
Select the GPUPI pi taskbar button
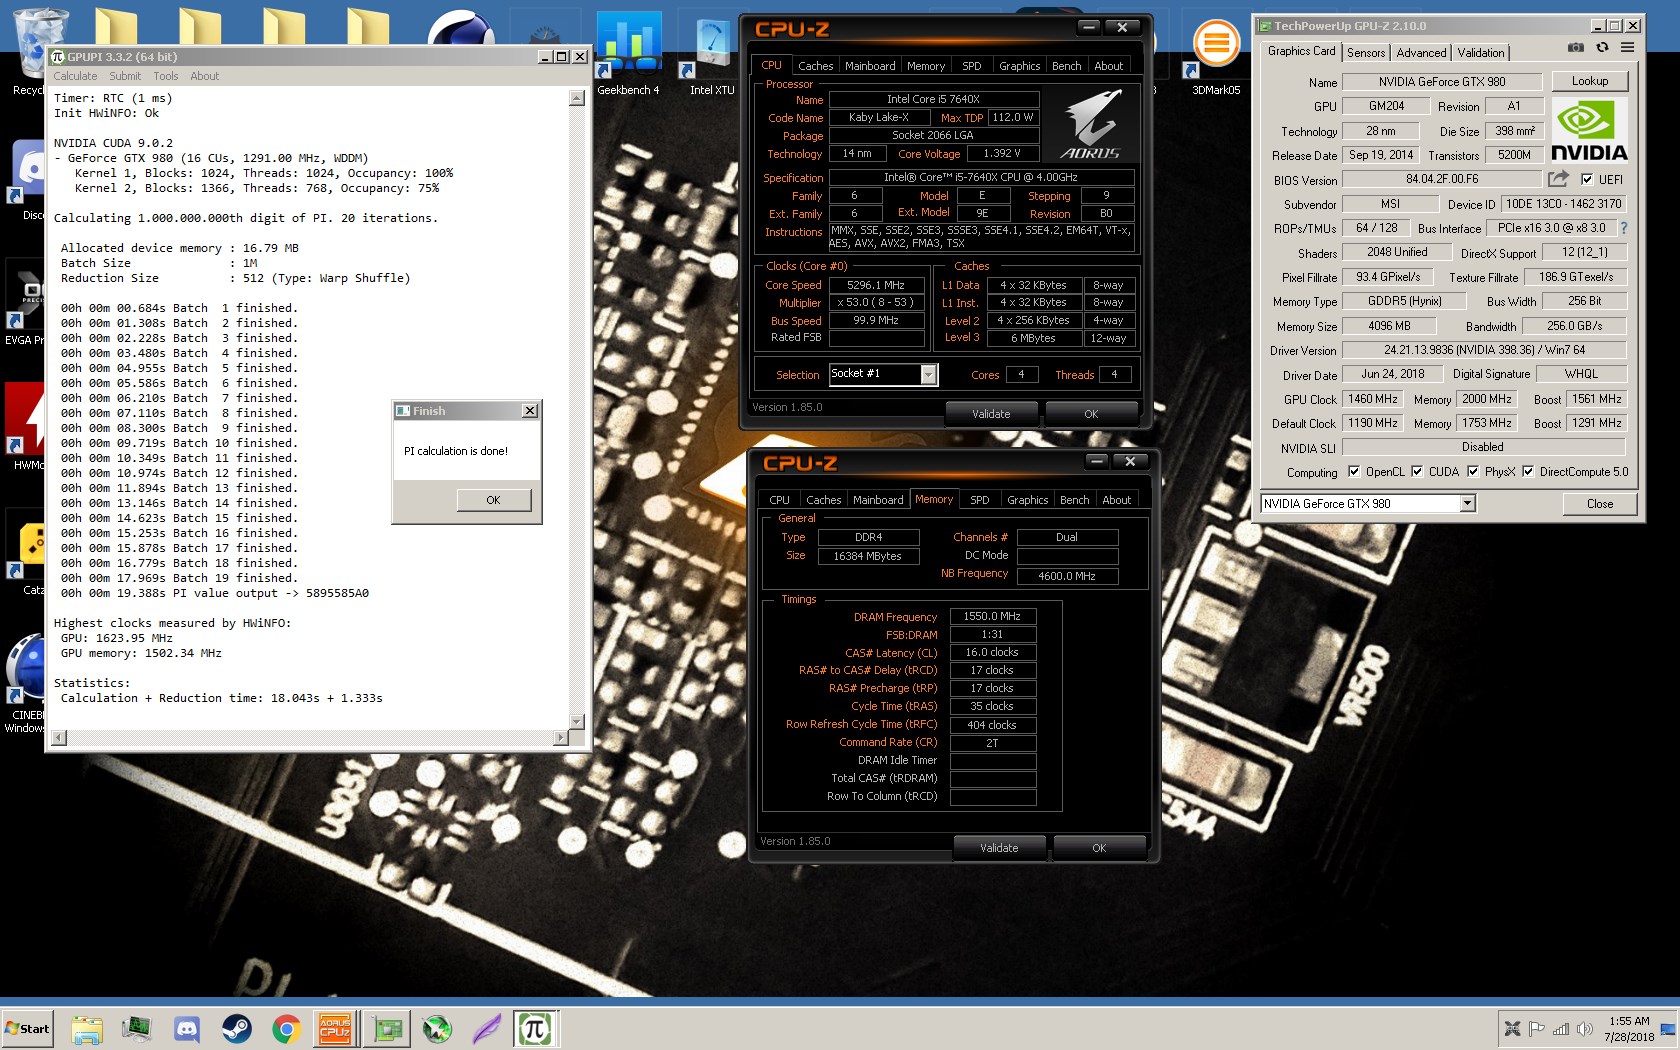536,1028
